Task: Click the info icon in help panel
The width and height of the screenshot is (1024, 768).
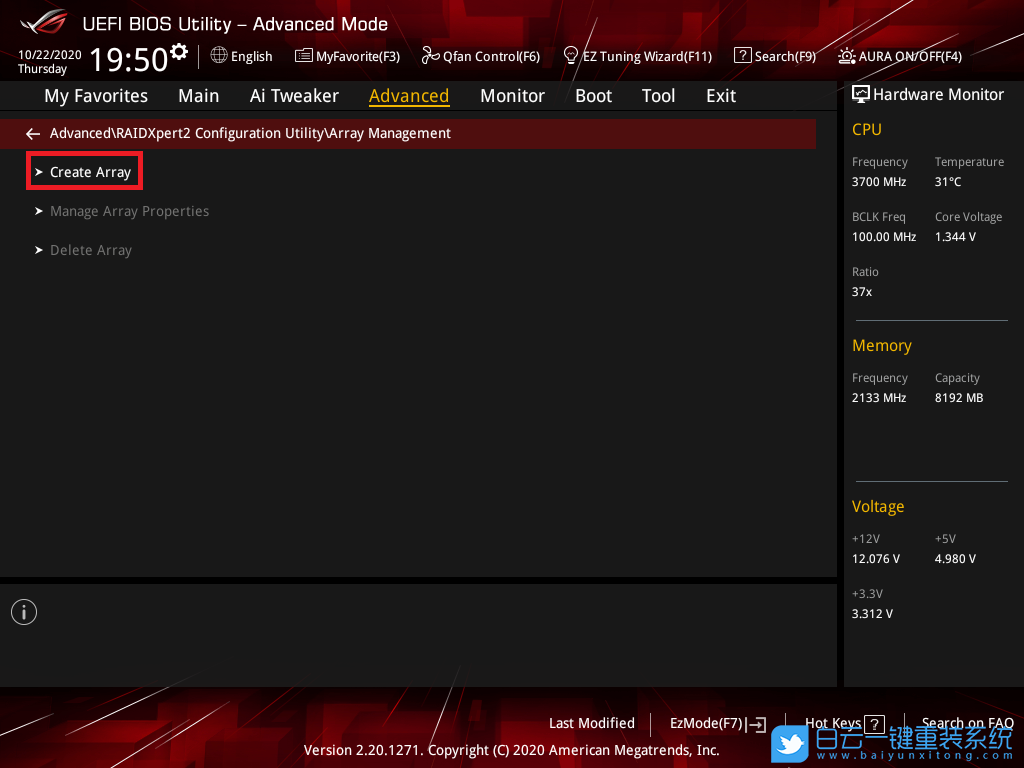Action: pos(24,612)
